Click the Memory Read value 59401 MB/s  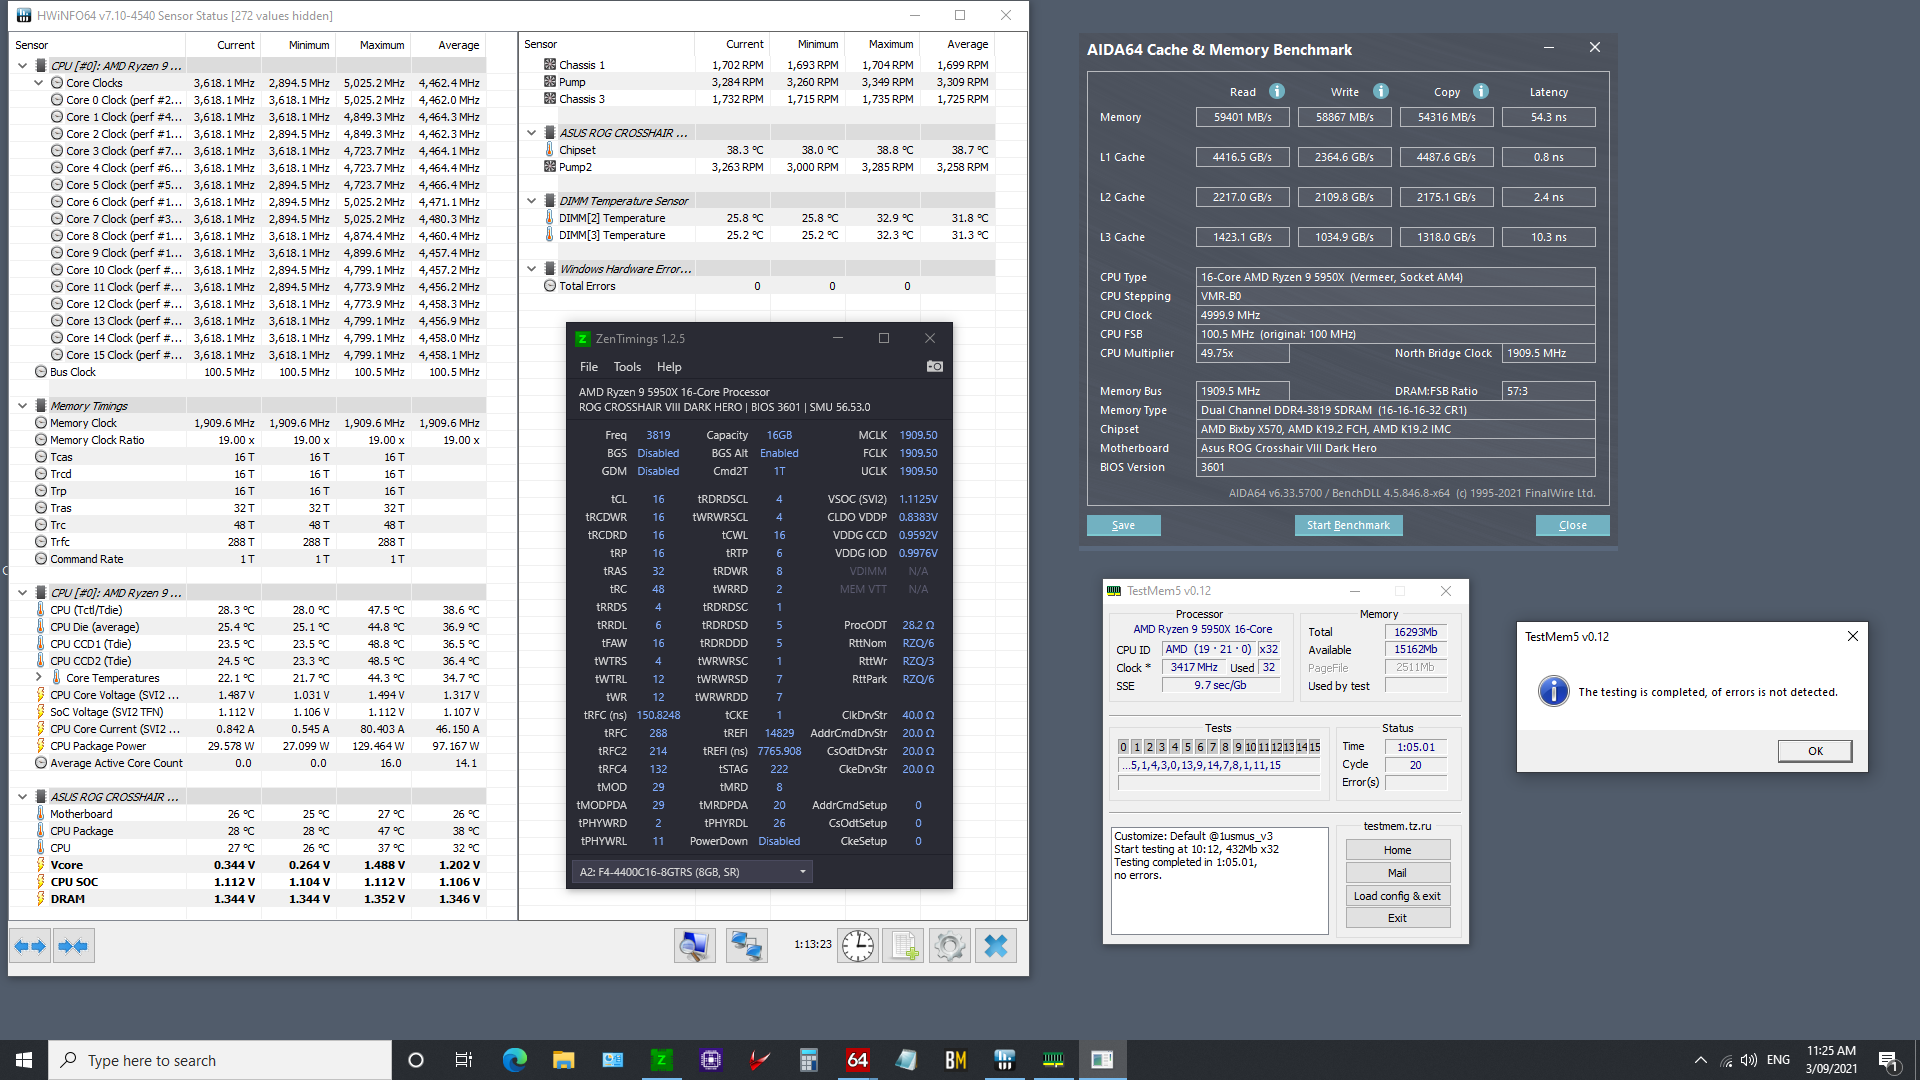click(1242, 117)
